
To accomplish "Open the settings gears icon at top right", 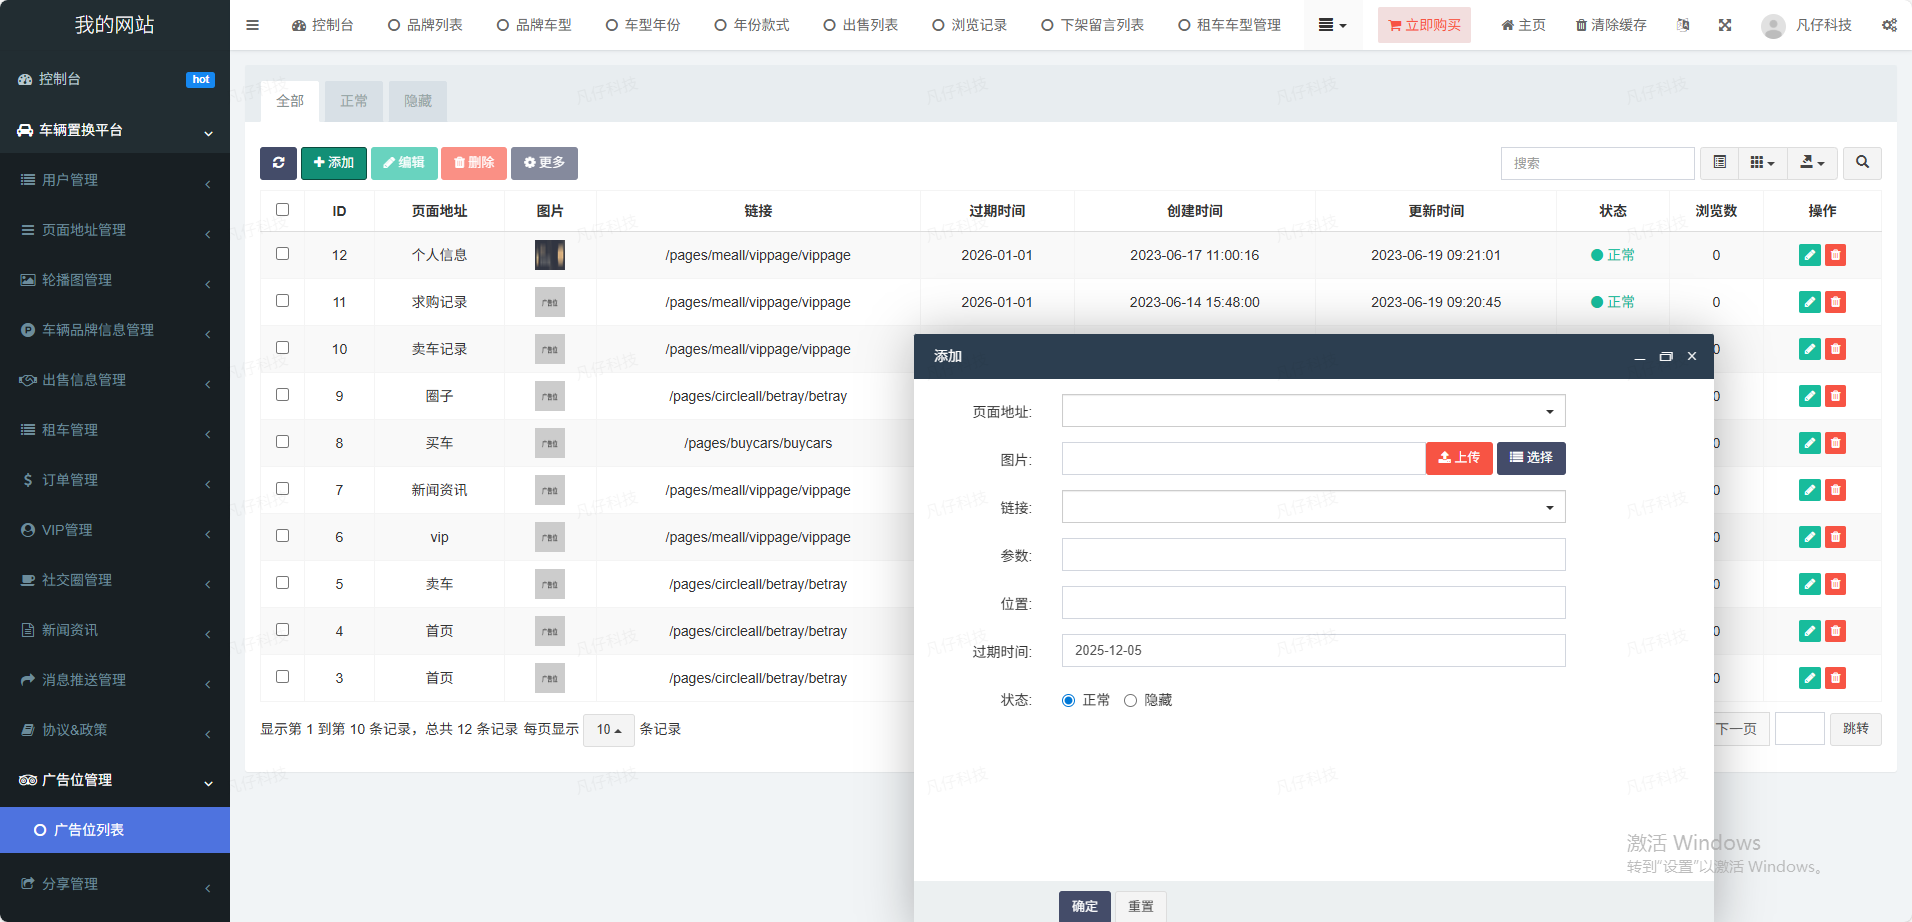I will 1889,25.
